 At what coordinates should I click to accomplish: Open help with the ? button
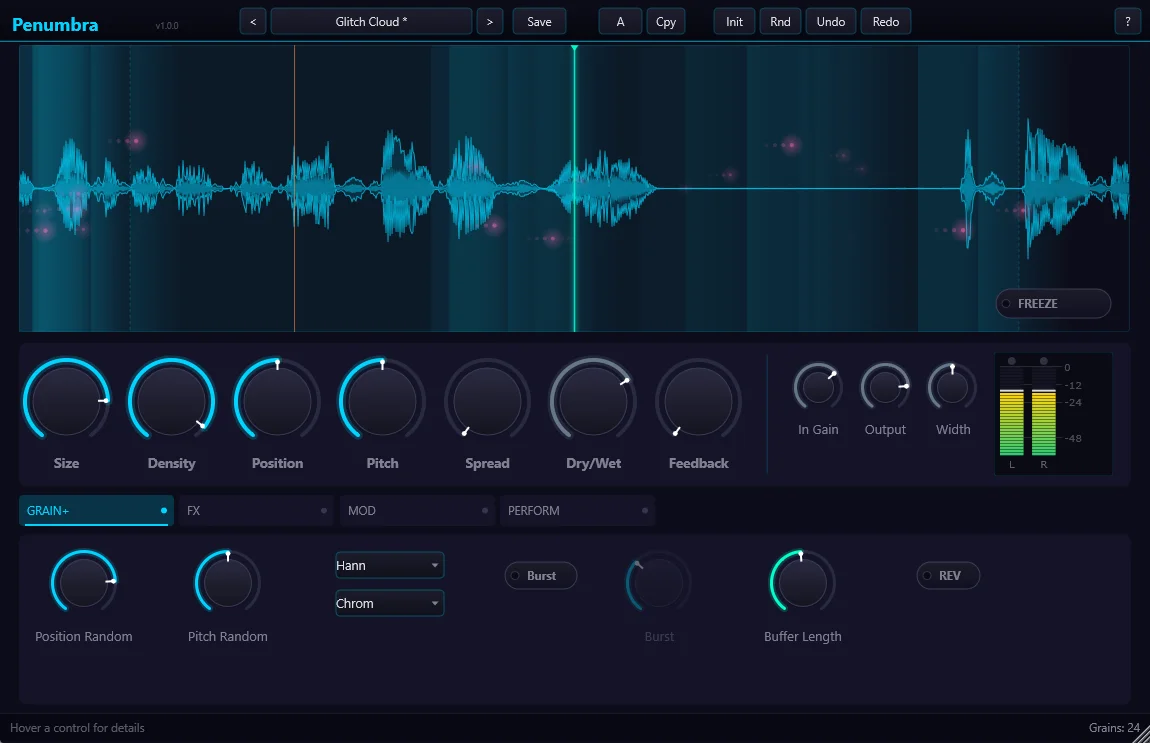(x=1127, y=22)
